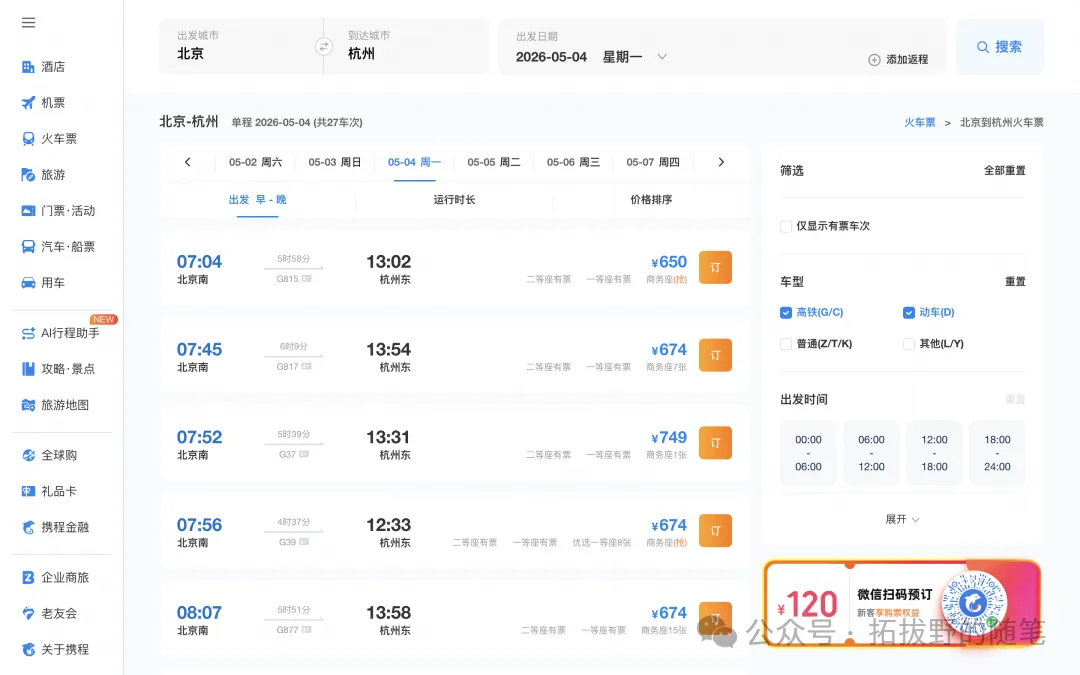Click the G815 train info icon
This screenshot has width=1080, height=675.
pos(307,279)
